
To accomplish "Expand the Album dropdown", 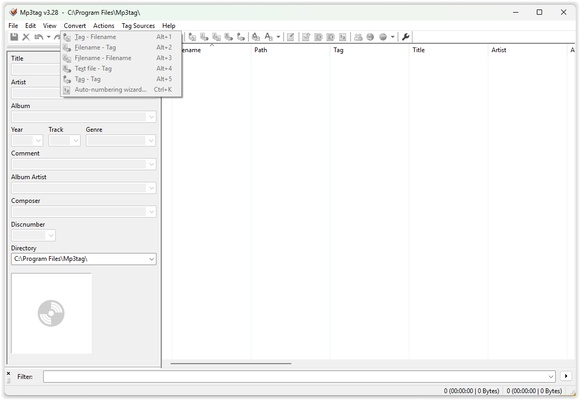I will point(151,117).
